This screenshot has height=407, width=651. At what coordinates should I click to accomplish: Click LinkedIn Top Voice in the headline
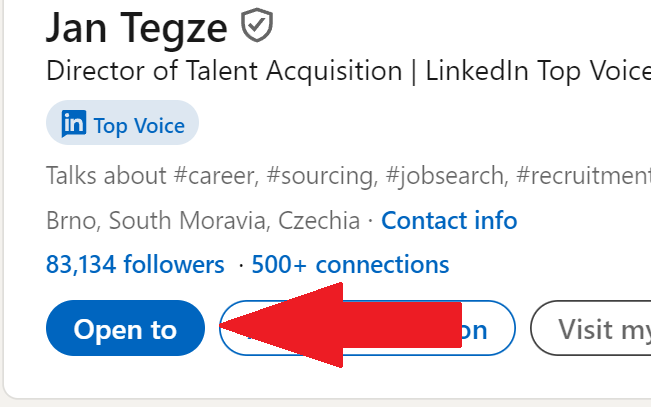(x=538, y=71)
